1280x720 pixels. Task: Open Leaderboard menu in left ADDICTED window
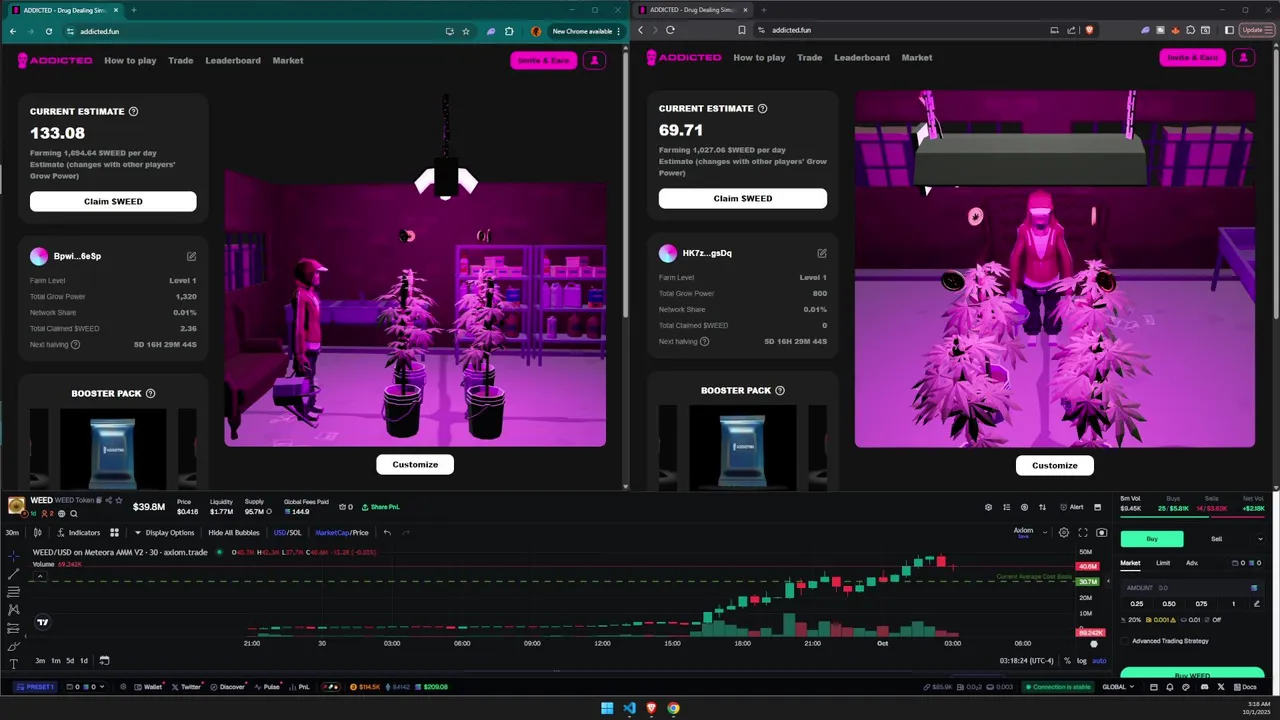(233, 60)
